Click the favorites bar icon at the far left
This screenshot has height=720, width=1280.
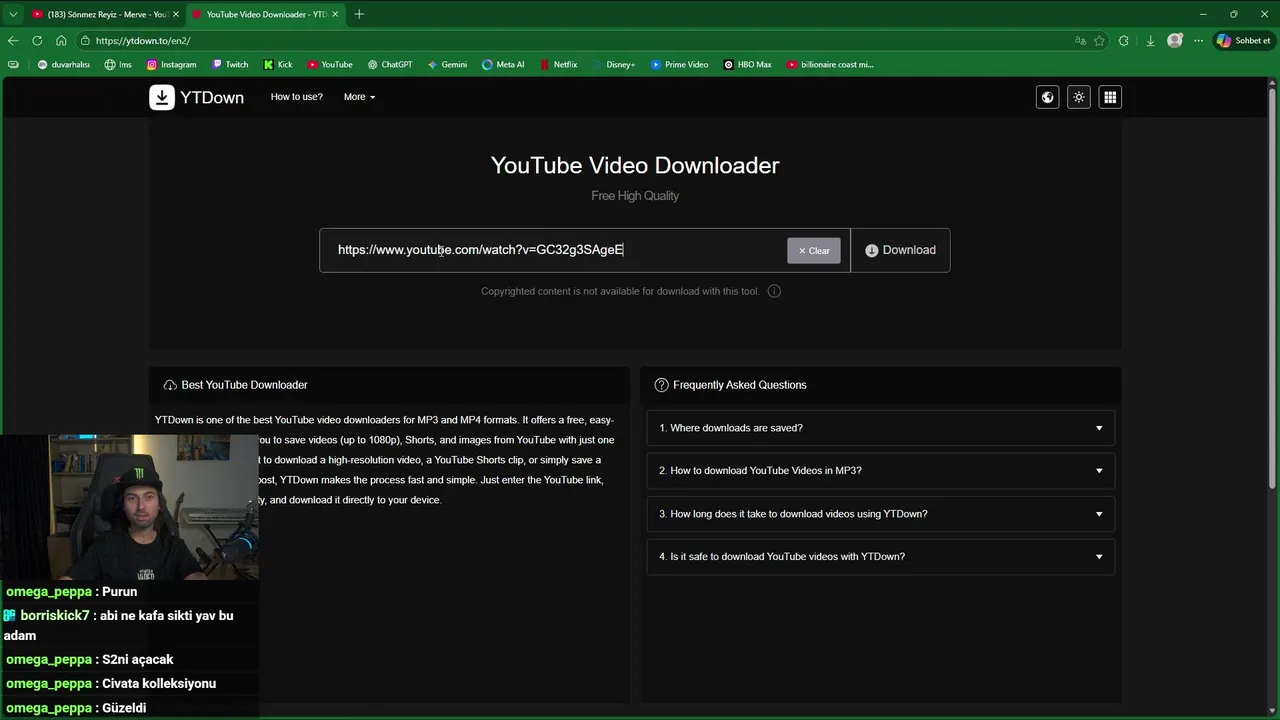click(13, 64)
